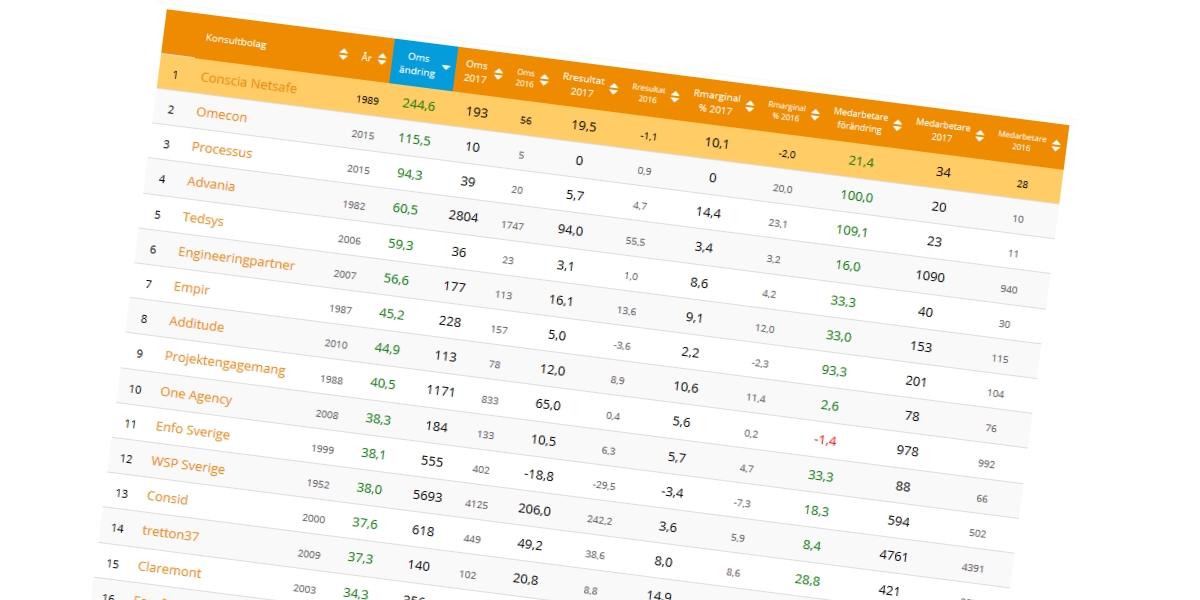Select the 4391 employees value
The height and width of the screenshot is (600, 1200).
[973, 569]
